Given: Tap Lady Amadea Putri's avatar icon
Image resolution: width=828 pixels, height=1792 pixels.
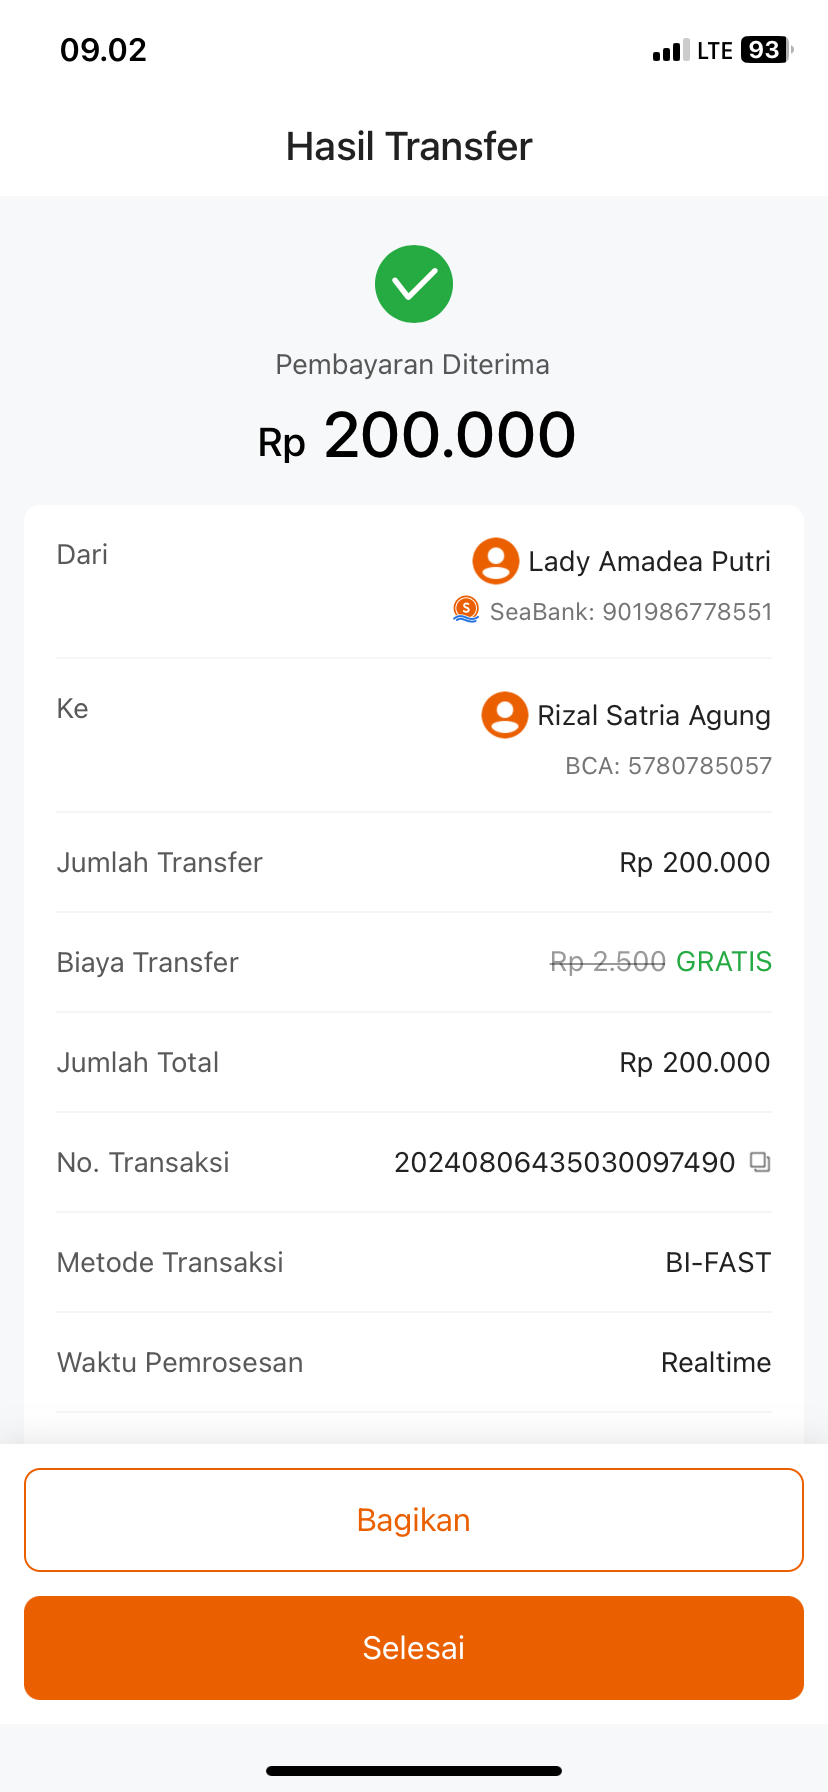Looking at the screenshot, I should (x=496, y=561).
